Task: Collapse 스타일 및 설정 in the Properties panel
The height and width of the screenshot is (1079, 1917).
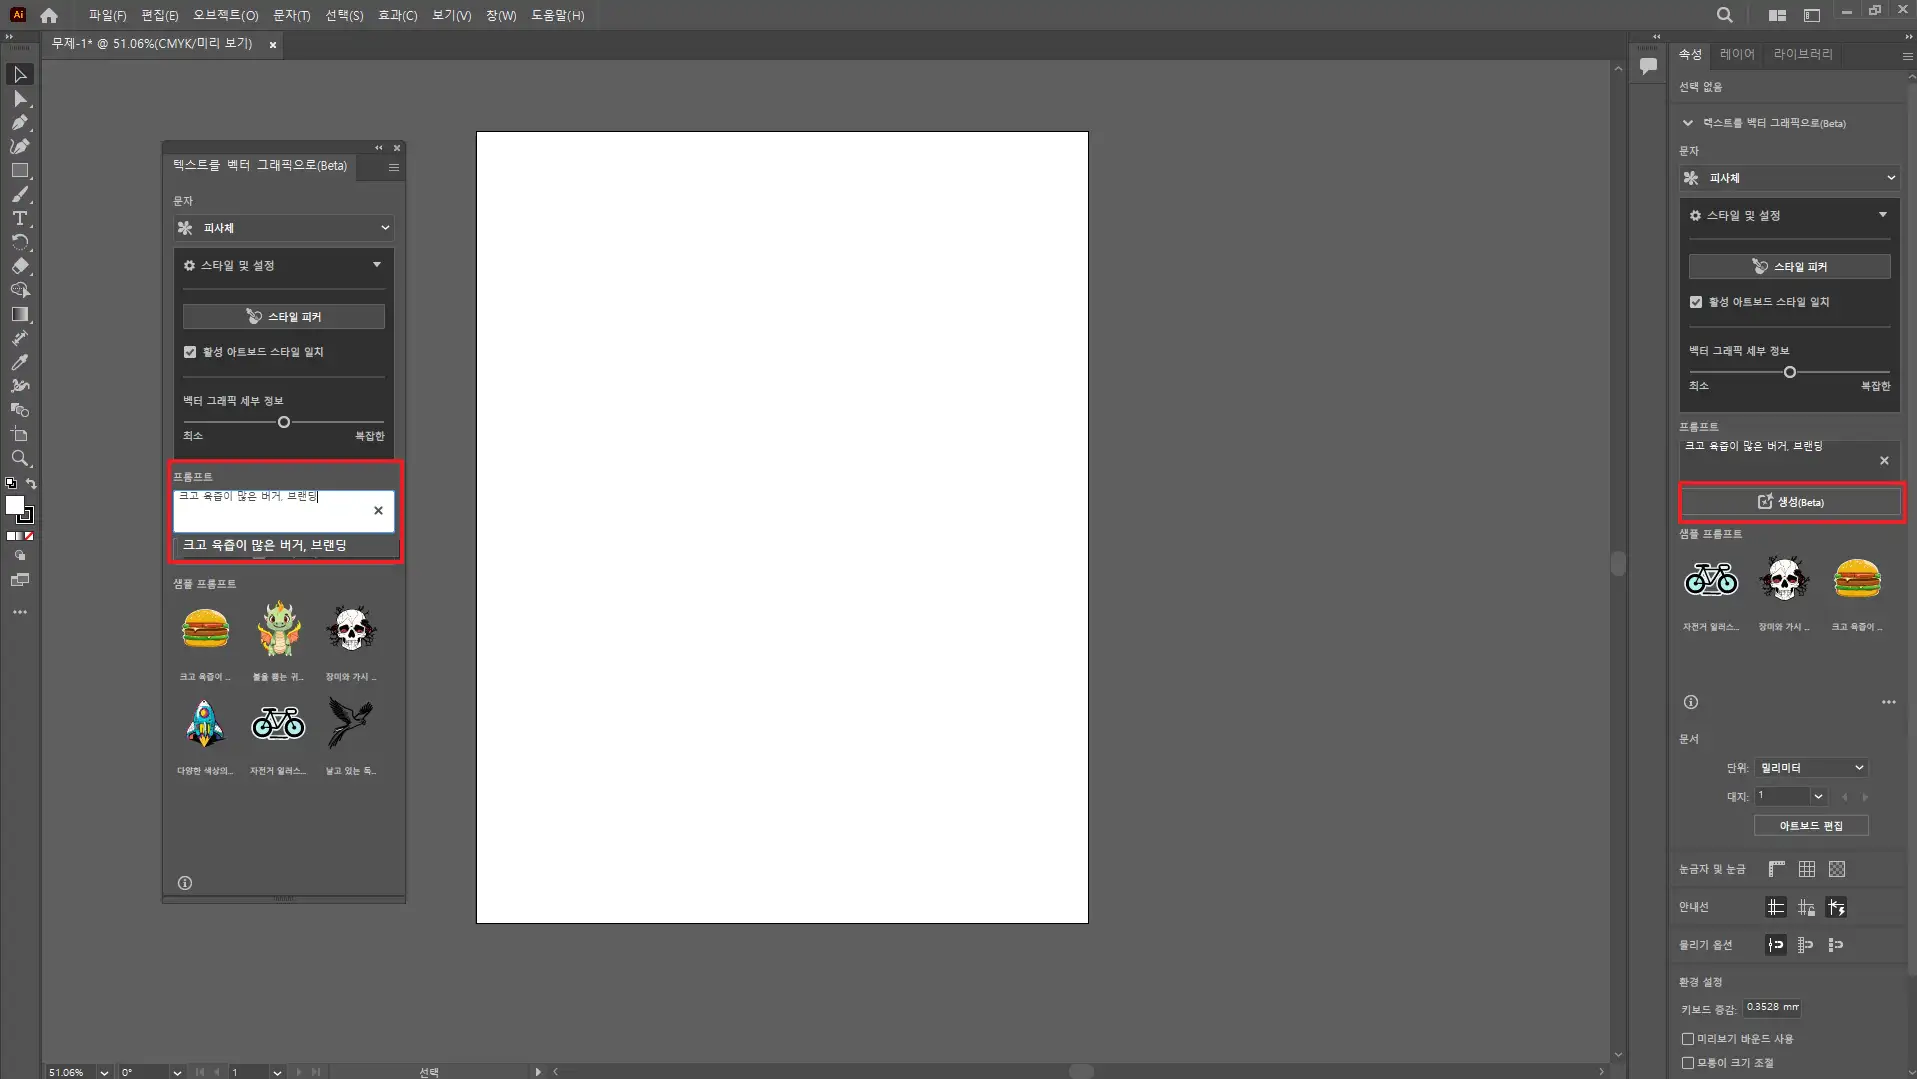Action: [x=1883, y=215]
